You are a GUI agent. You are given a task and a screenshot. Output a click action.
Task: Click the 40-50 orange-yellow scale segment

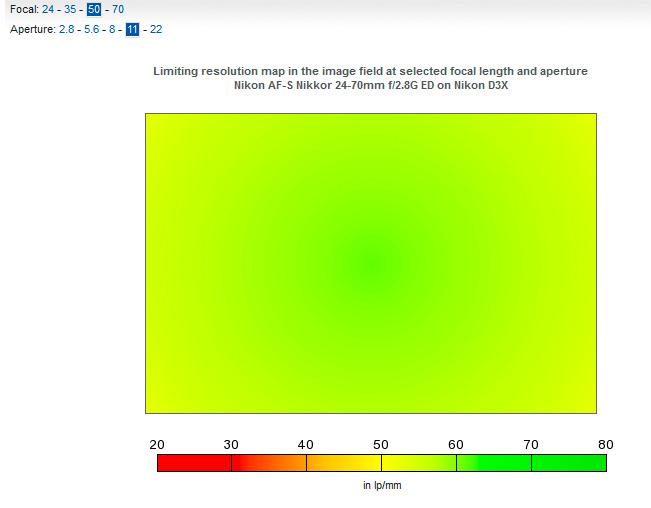(x=344, y=463)
